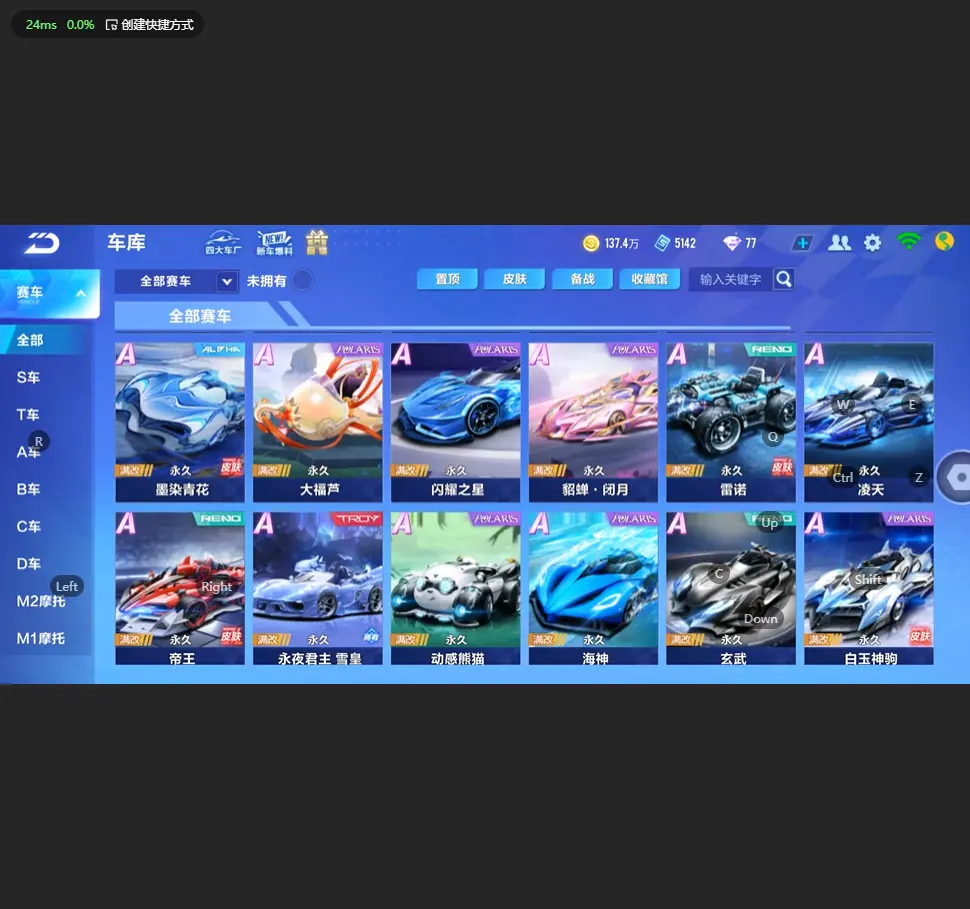Select the 永夜君主 雪皇 car card

pyautogui.click(x=318, y=589)
